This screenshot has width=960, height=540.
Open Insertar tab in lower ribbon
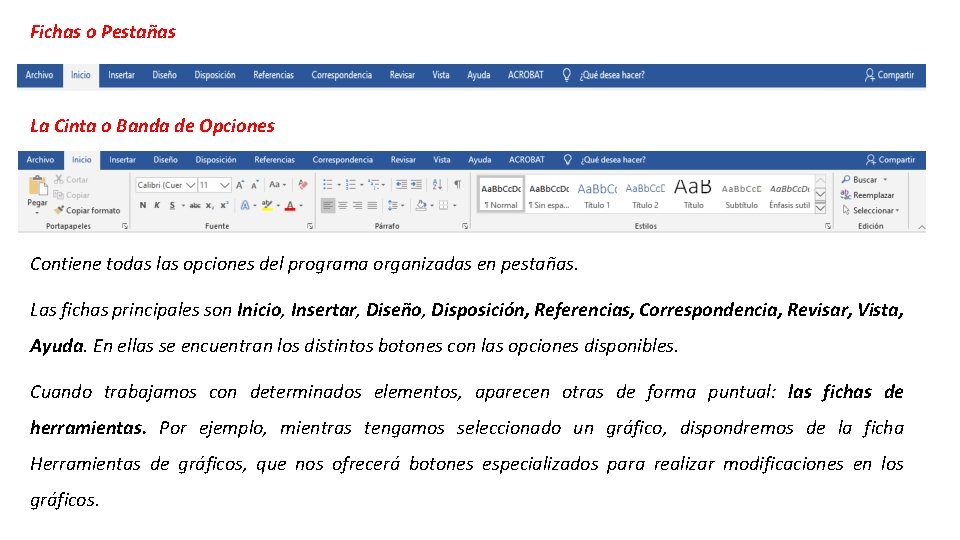click(x=122, y=160)
